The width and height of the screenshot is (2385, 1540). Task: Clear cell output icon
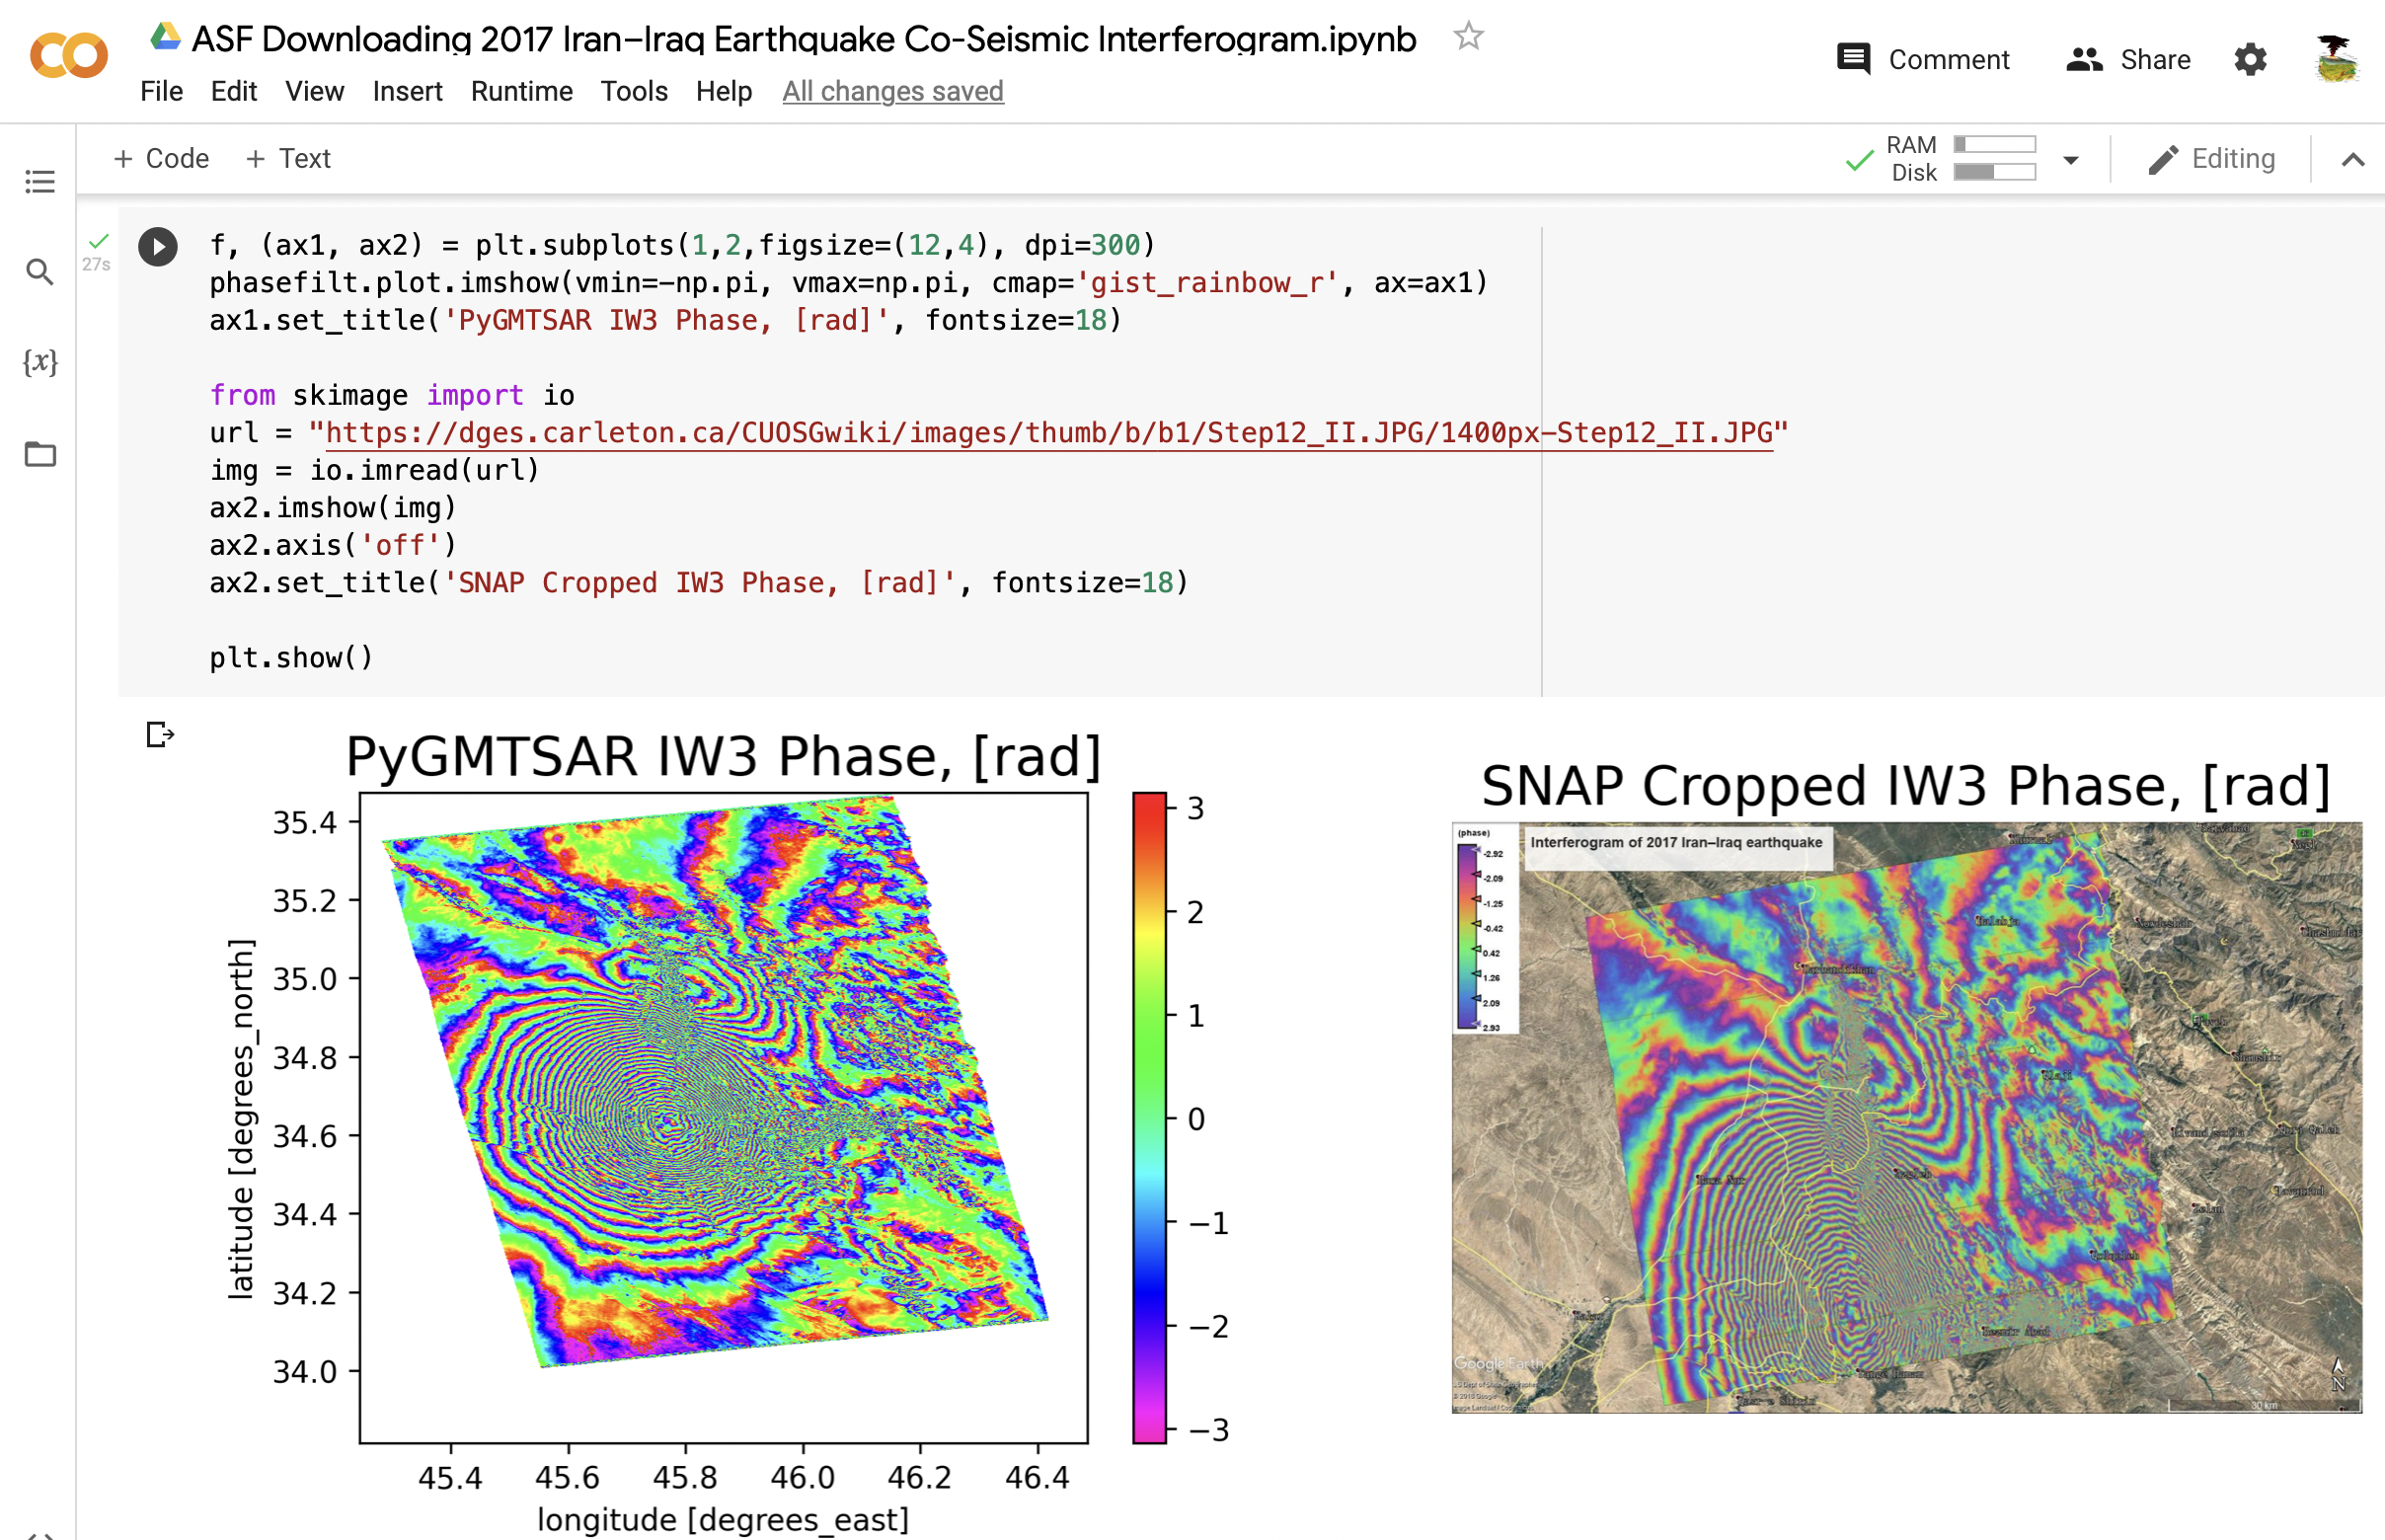tap(160, 735)
